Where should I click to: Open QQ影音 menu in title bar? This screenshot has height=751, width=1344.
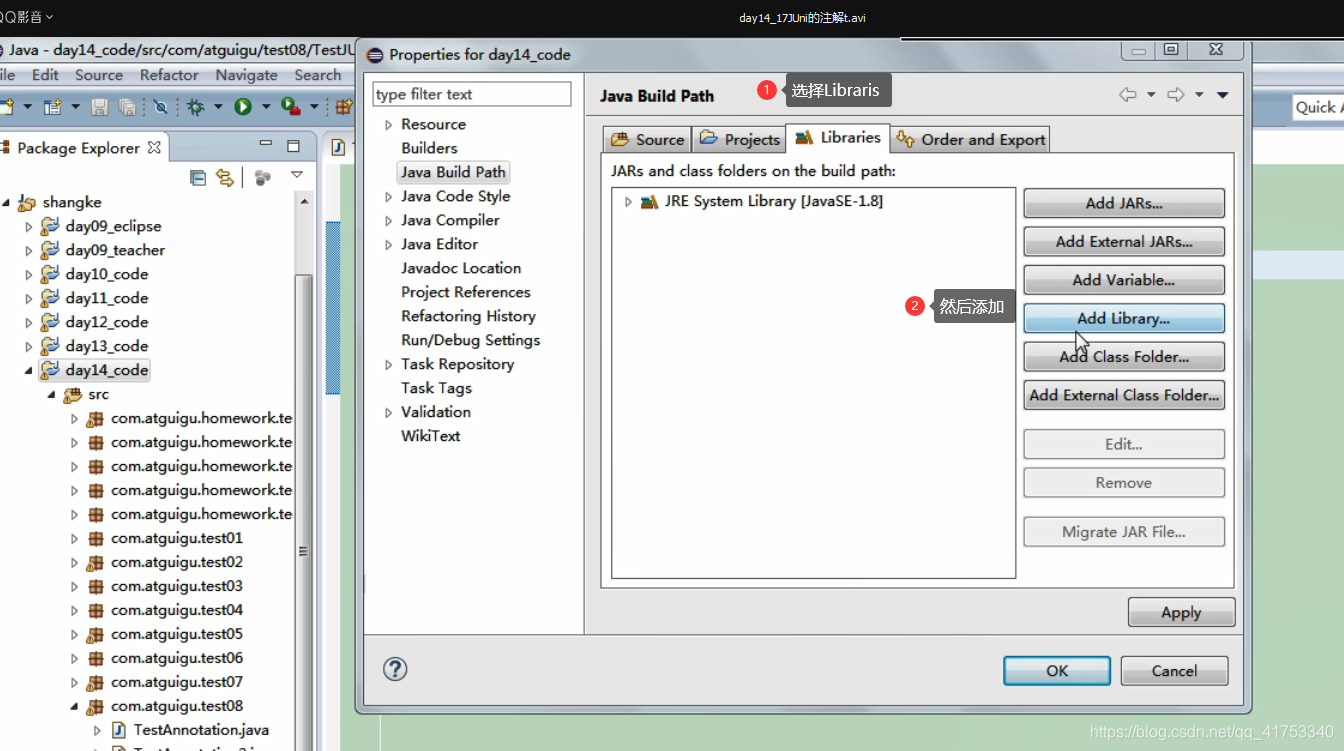pyautogui.click(x=27, y=16)
